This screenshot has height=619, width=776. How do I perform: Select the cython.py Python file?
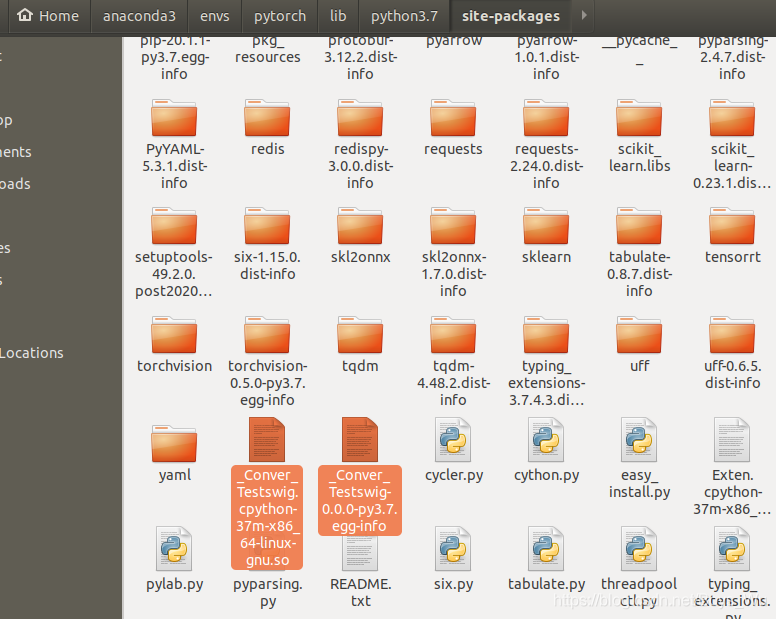[546, 439]
